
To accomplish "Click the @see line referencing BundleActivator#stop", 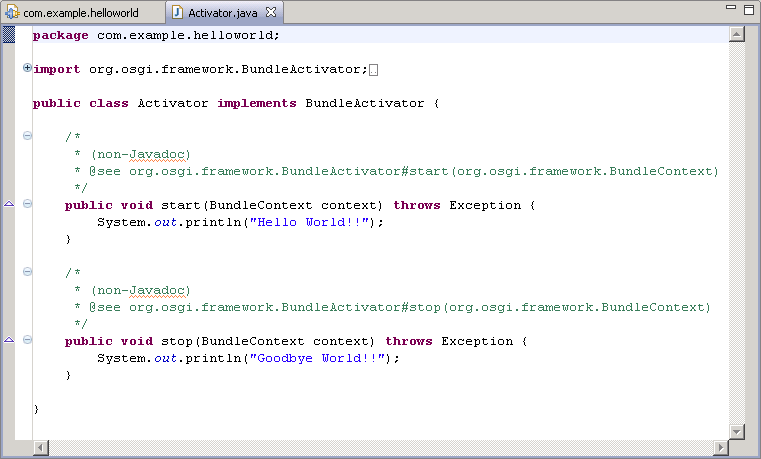I will click(x=392, y=307).
